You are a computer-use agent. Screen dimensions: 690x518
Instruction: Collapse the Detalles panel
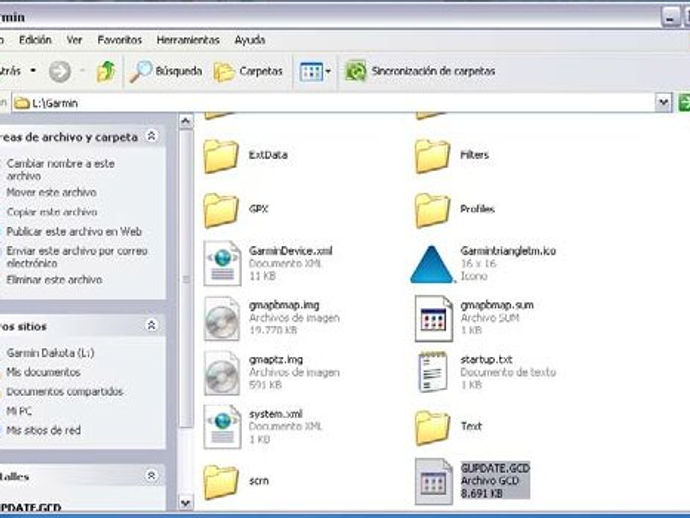coord(151,475)
